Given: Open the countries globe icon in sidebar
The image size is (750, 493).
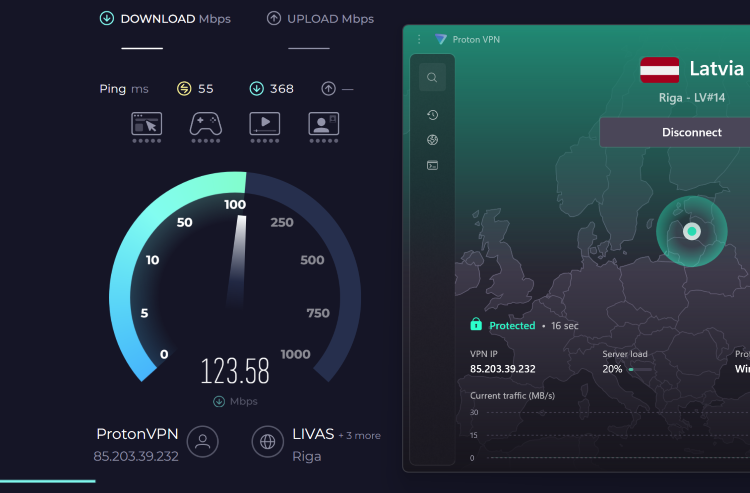Looking at the screenshot, I should pyautogui.click(x=432, y=140).
